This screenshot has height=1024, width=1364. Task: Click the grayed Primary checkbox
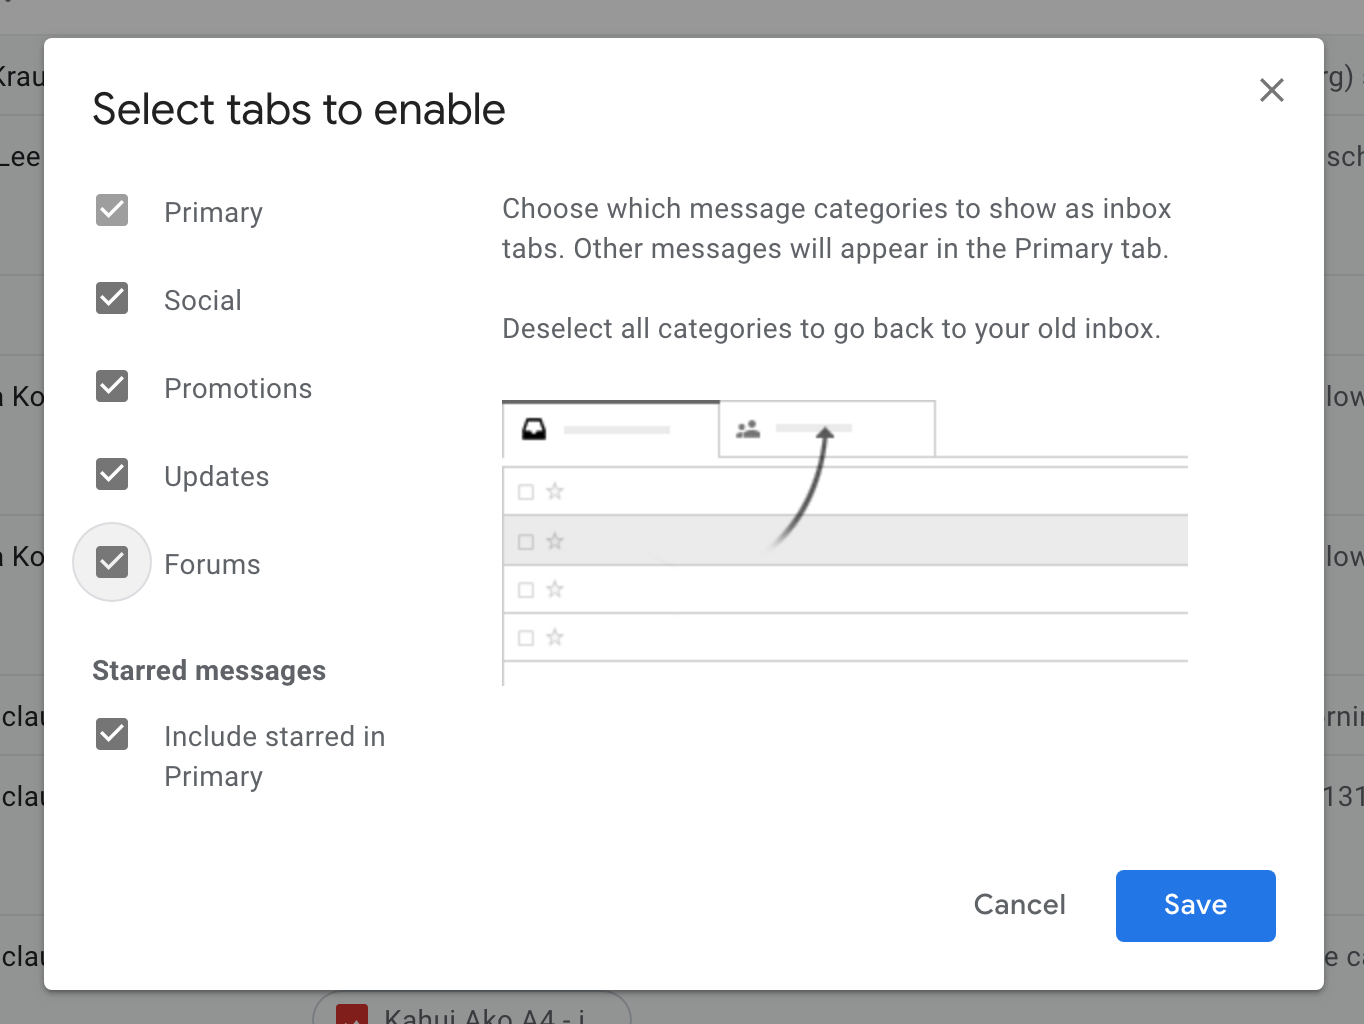coord(112,210)
